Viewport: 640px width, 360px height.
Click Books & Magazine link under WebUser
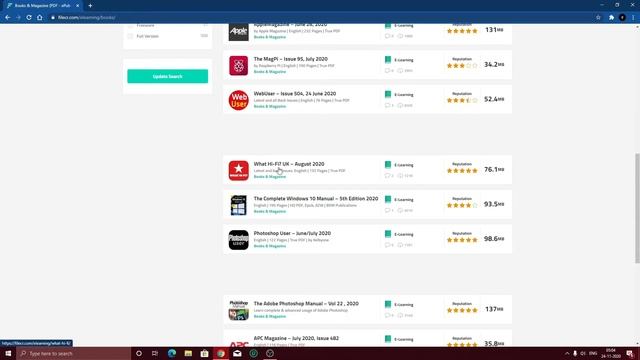click(x=270, y=107)
